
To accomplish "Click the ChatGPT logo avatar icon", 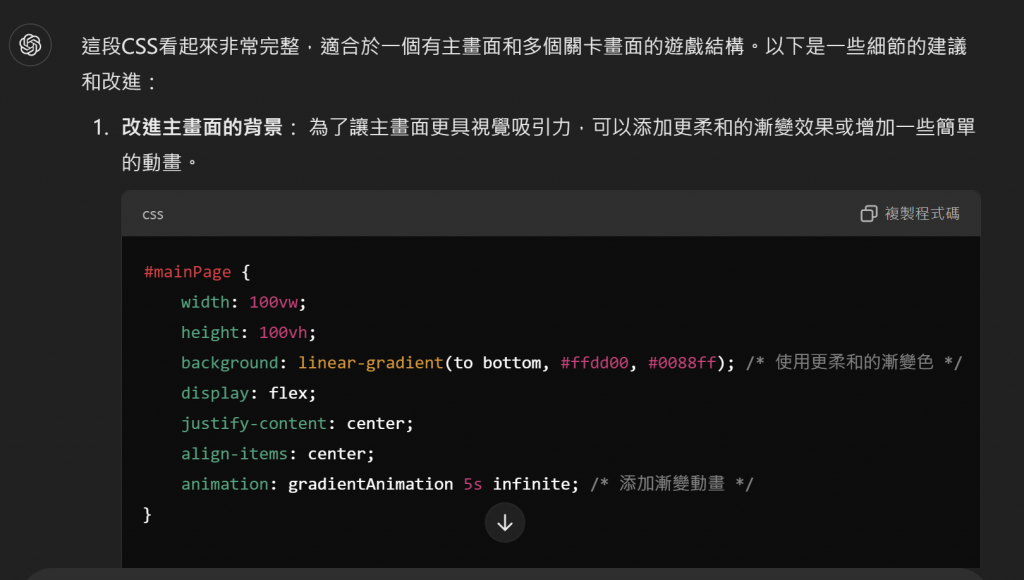I will click(30, 45).
